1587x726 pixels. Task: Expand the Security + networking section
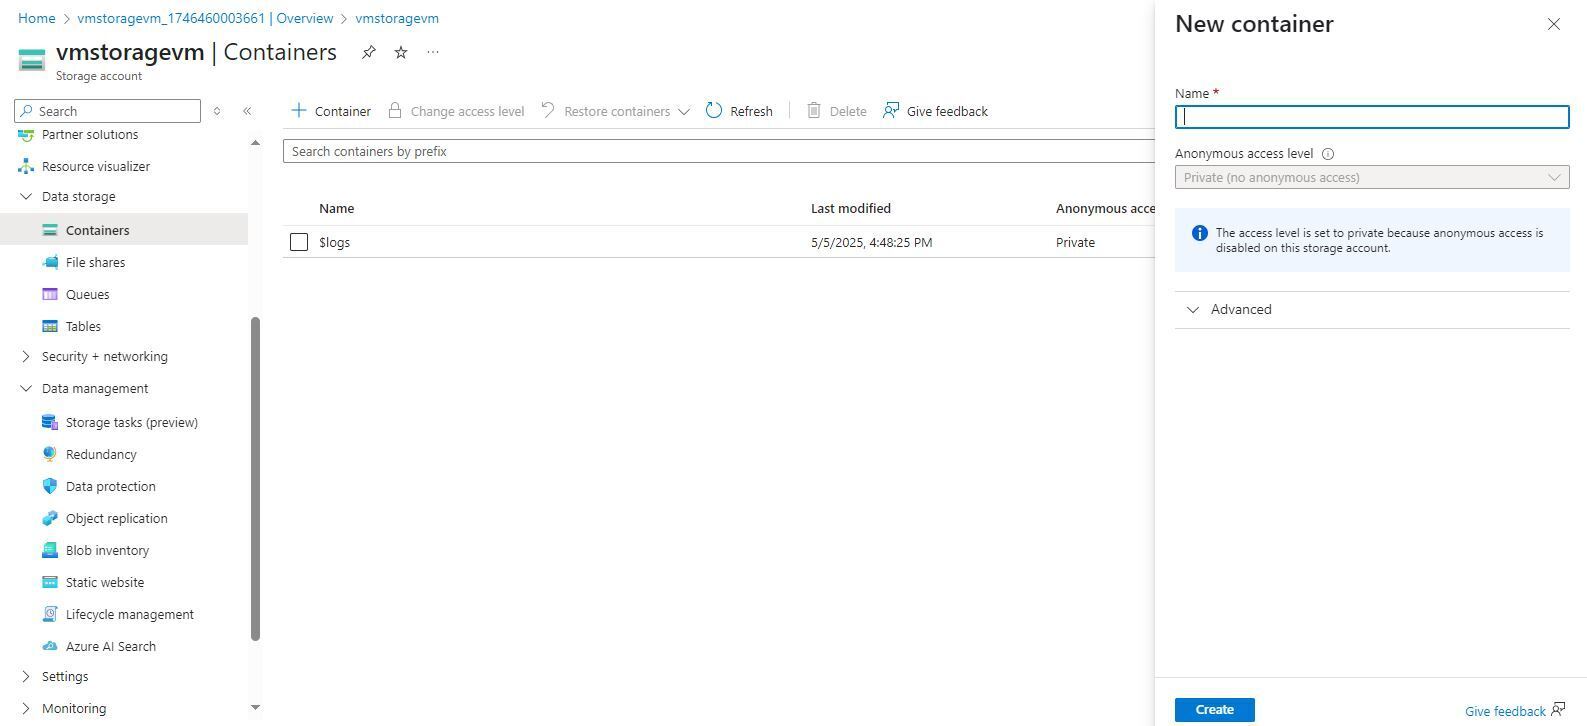tap(26, 356)
